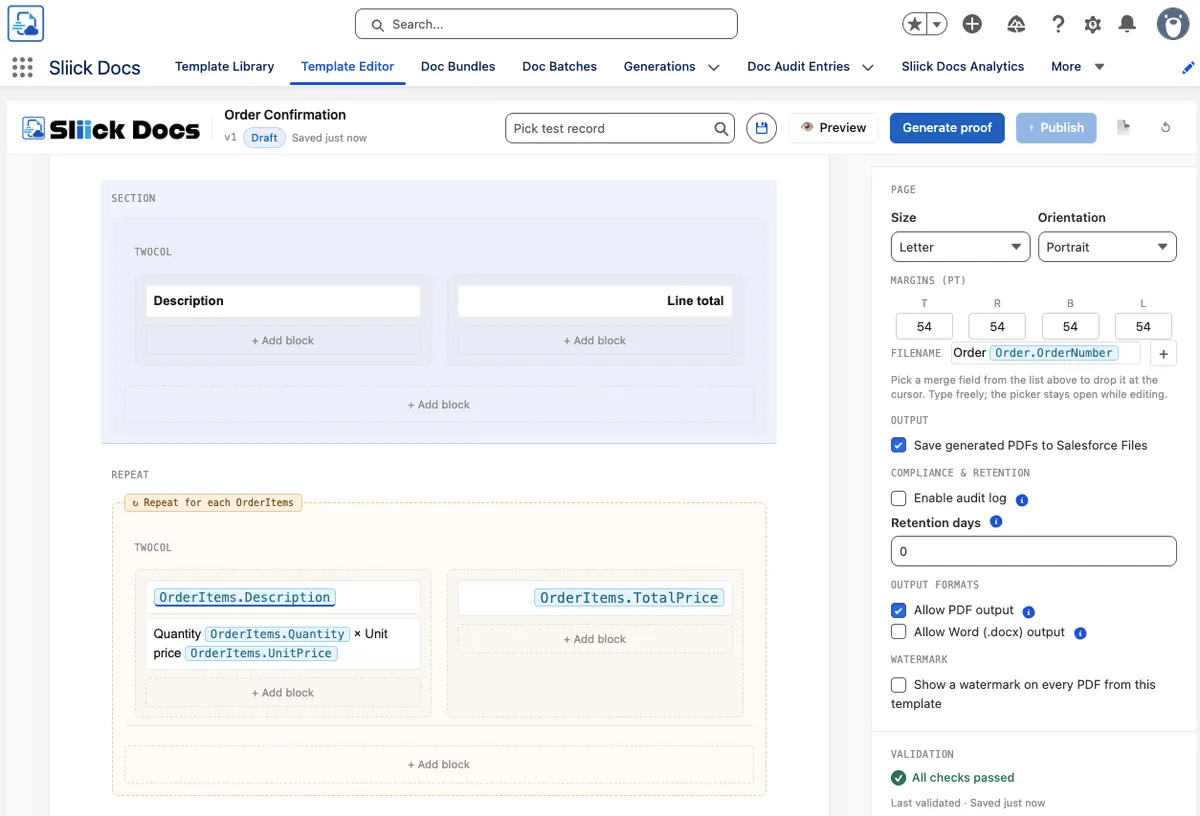Image resolution: width=1200 pixels, height=816 pixels.
Task: Click the Preview button
Action: pyautogui.click(x=833, y=128)
